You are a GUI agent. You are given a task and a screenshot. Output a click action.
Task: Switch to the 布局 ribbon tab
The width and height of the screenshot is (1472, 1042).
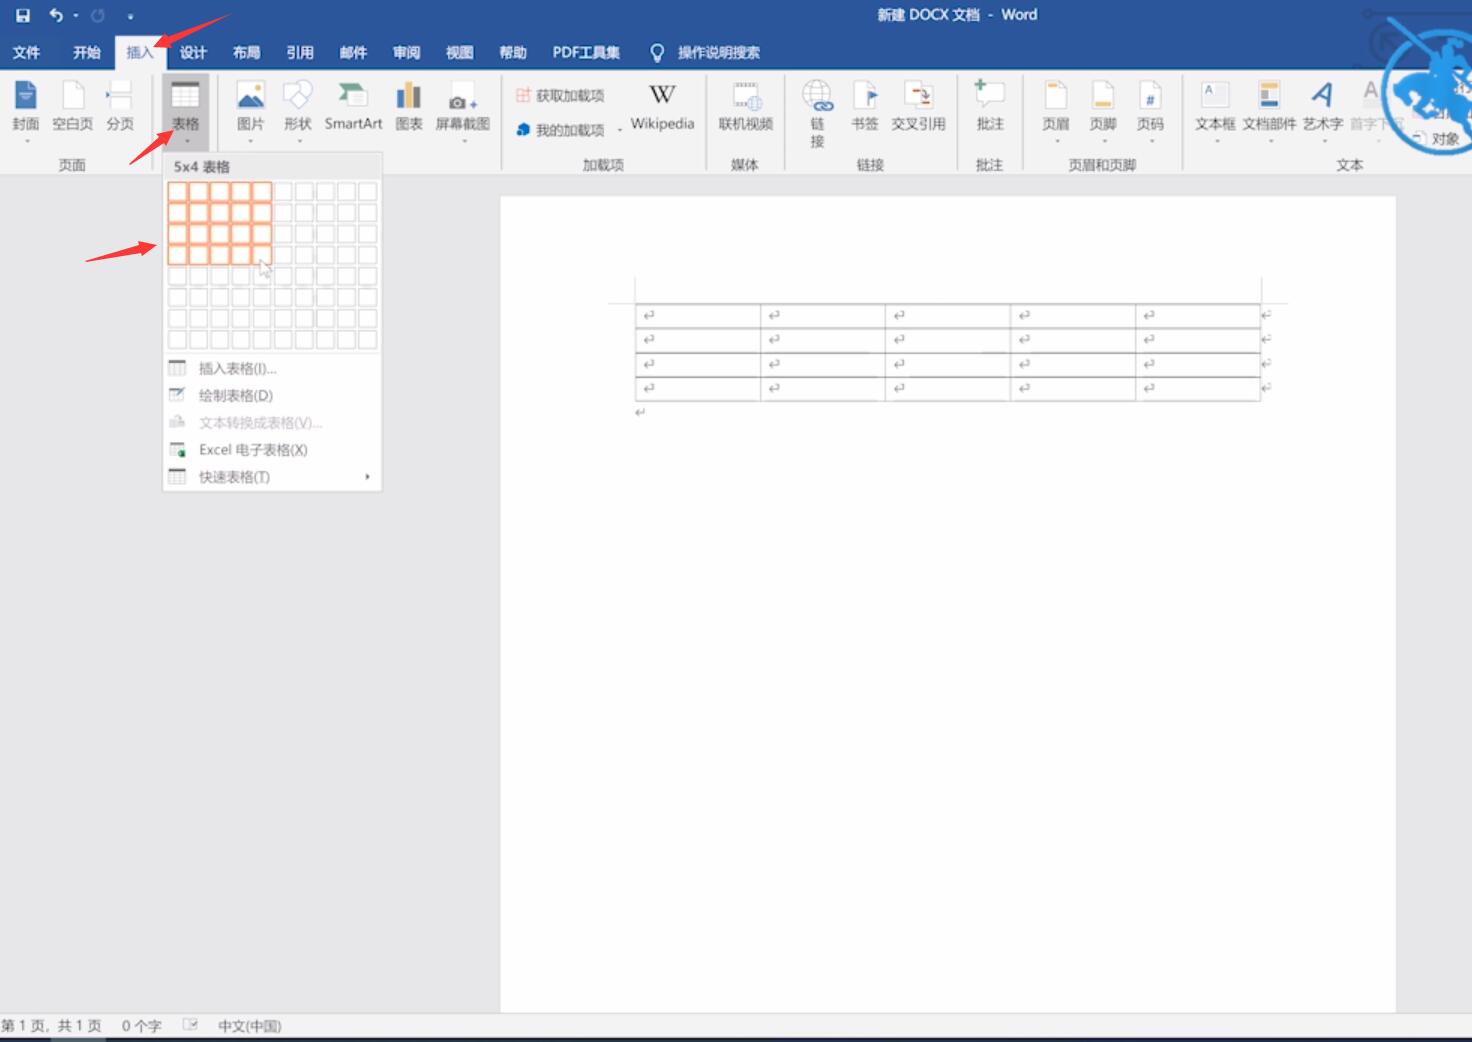pos(246,52)
